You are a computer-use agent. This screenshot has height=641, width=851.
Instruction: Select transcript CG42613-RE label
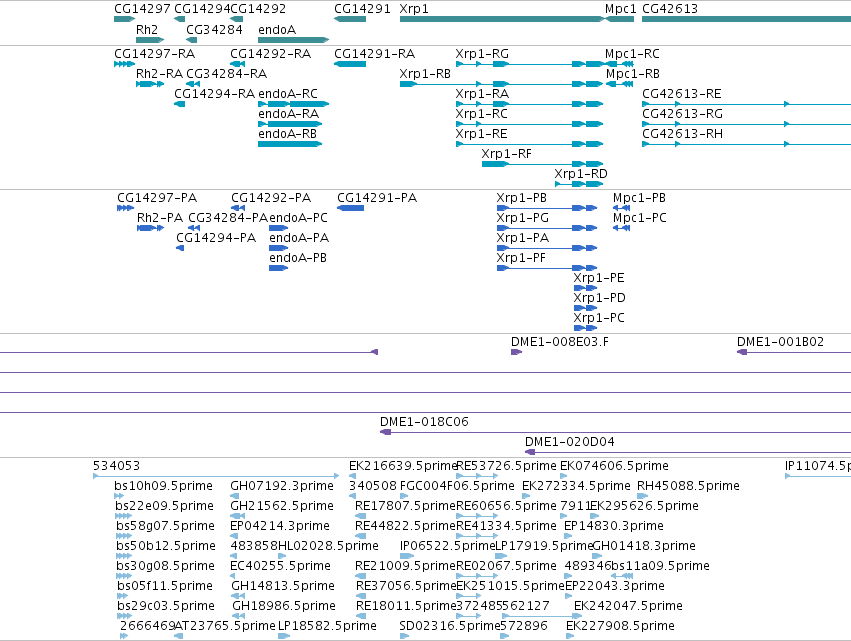(x=682, y=94)
